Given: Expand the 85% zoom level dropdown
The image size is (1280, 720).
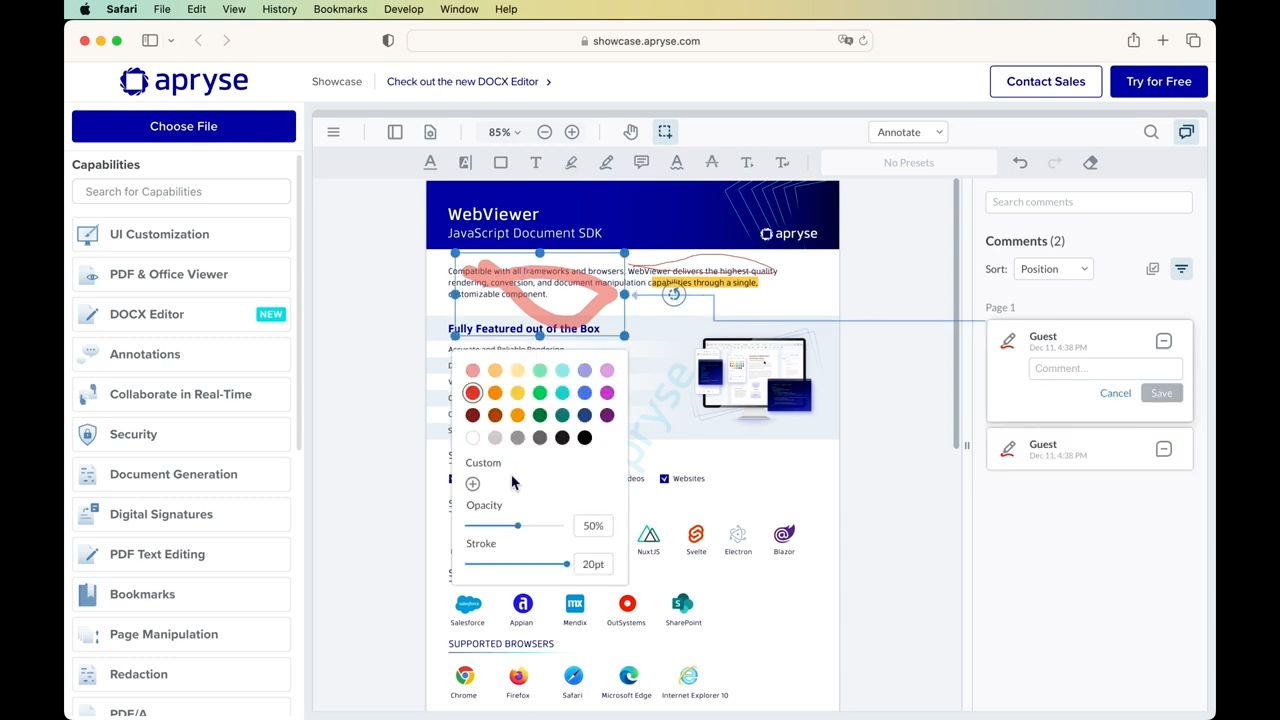Looking at the screenshot, I should tap(504, 132).
